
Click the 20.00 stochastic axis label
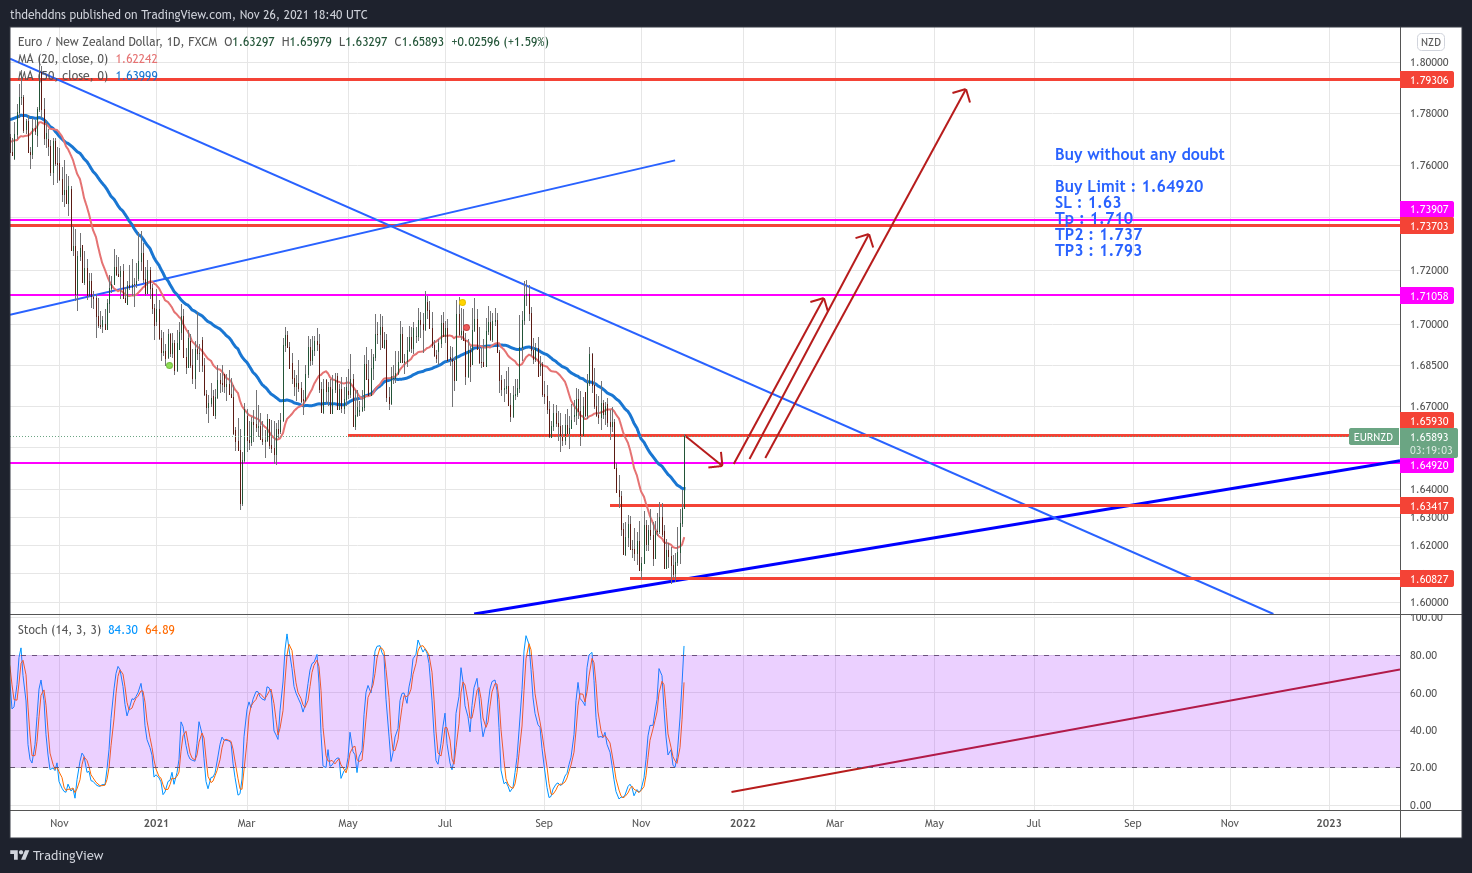(1423, 767)
